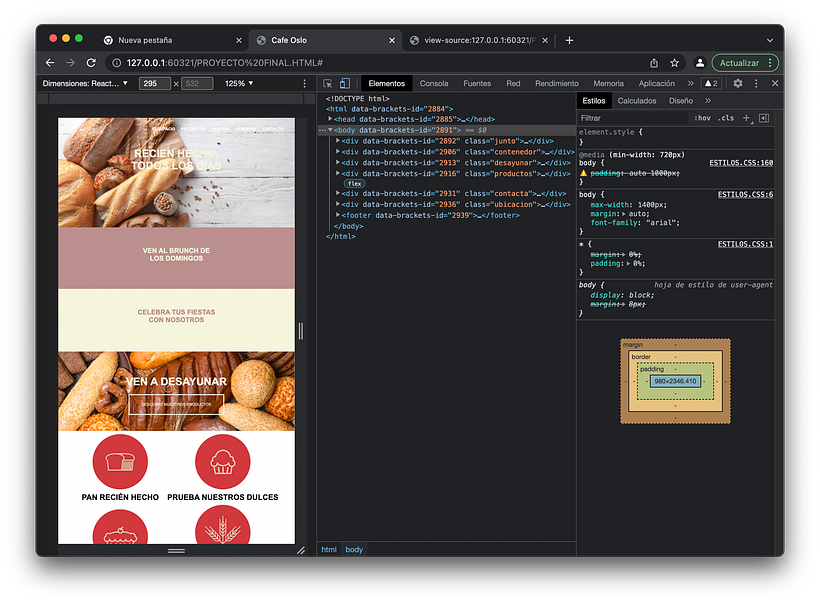Click the bread loaf icon
The width and height of the screenshot is (820, 604).
point(120,462)
